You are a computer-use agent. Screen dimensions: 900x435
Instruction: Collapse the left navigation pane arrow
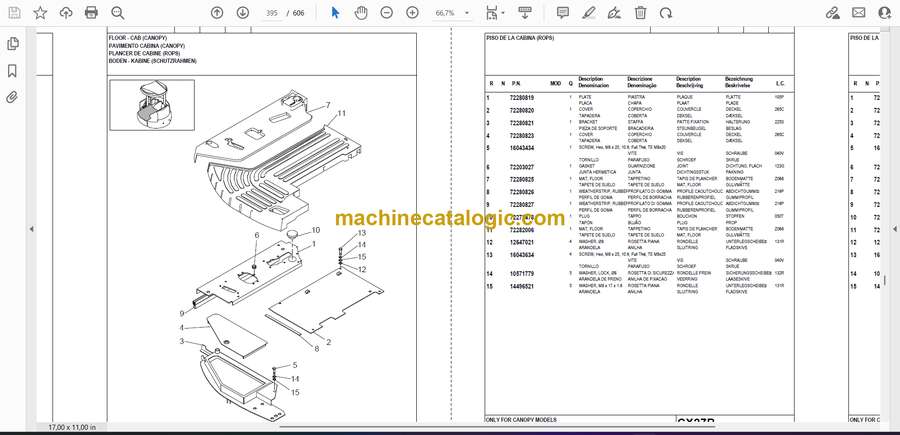point(32,229)
